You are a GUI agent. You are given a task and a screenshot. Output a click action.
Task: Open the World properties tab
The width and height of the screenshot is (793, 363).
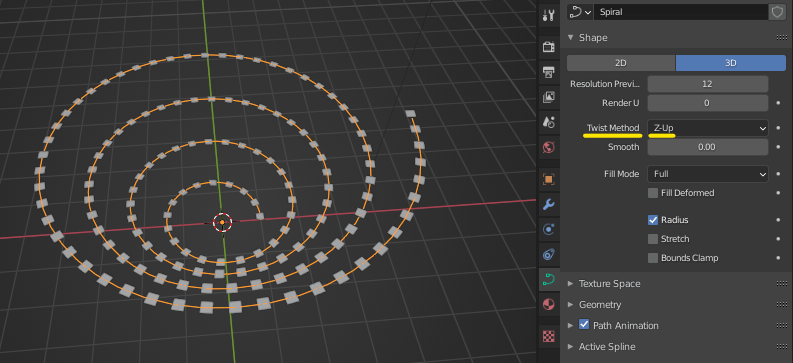pyautogui.click(x=548, y=147)
